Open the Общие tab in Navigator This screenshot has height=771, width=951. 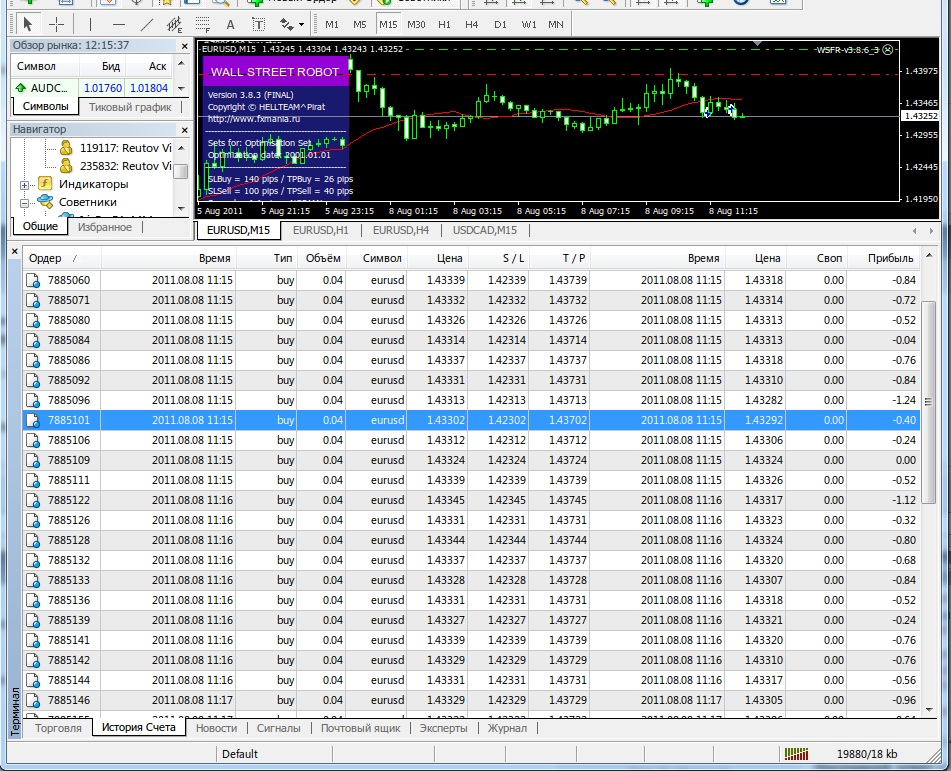tap(40, 226)
